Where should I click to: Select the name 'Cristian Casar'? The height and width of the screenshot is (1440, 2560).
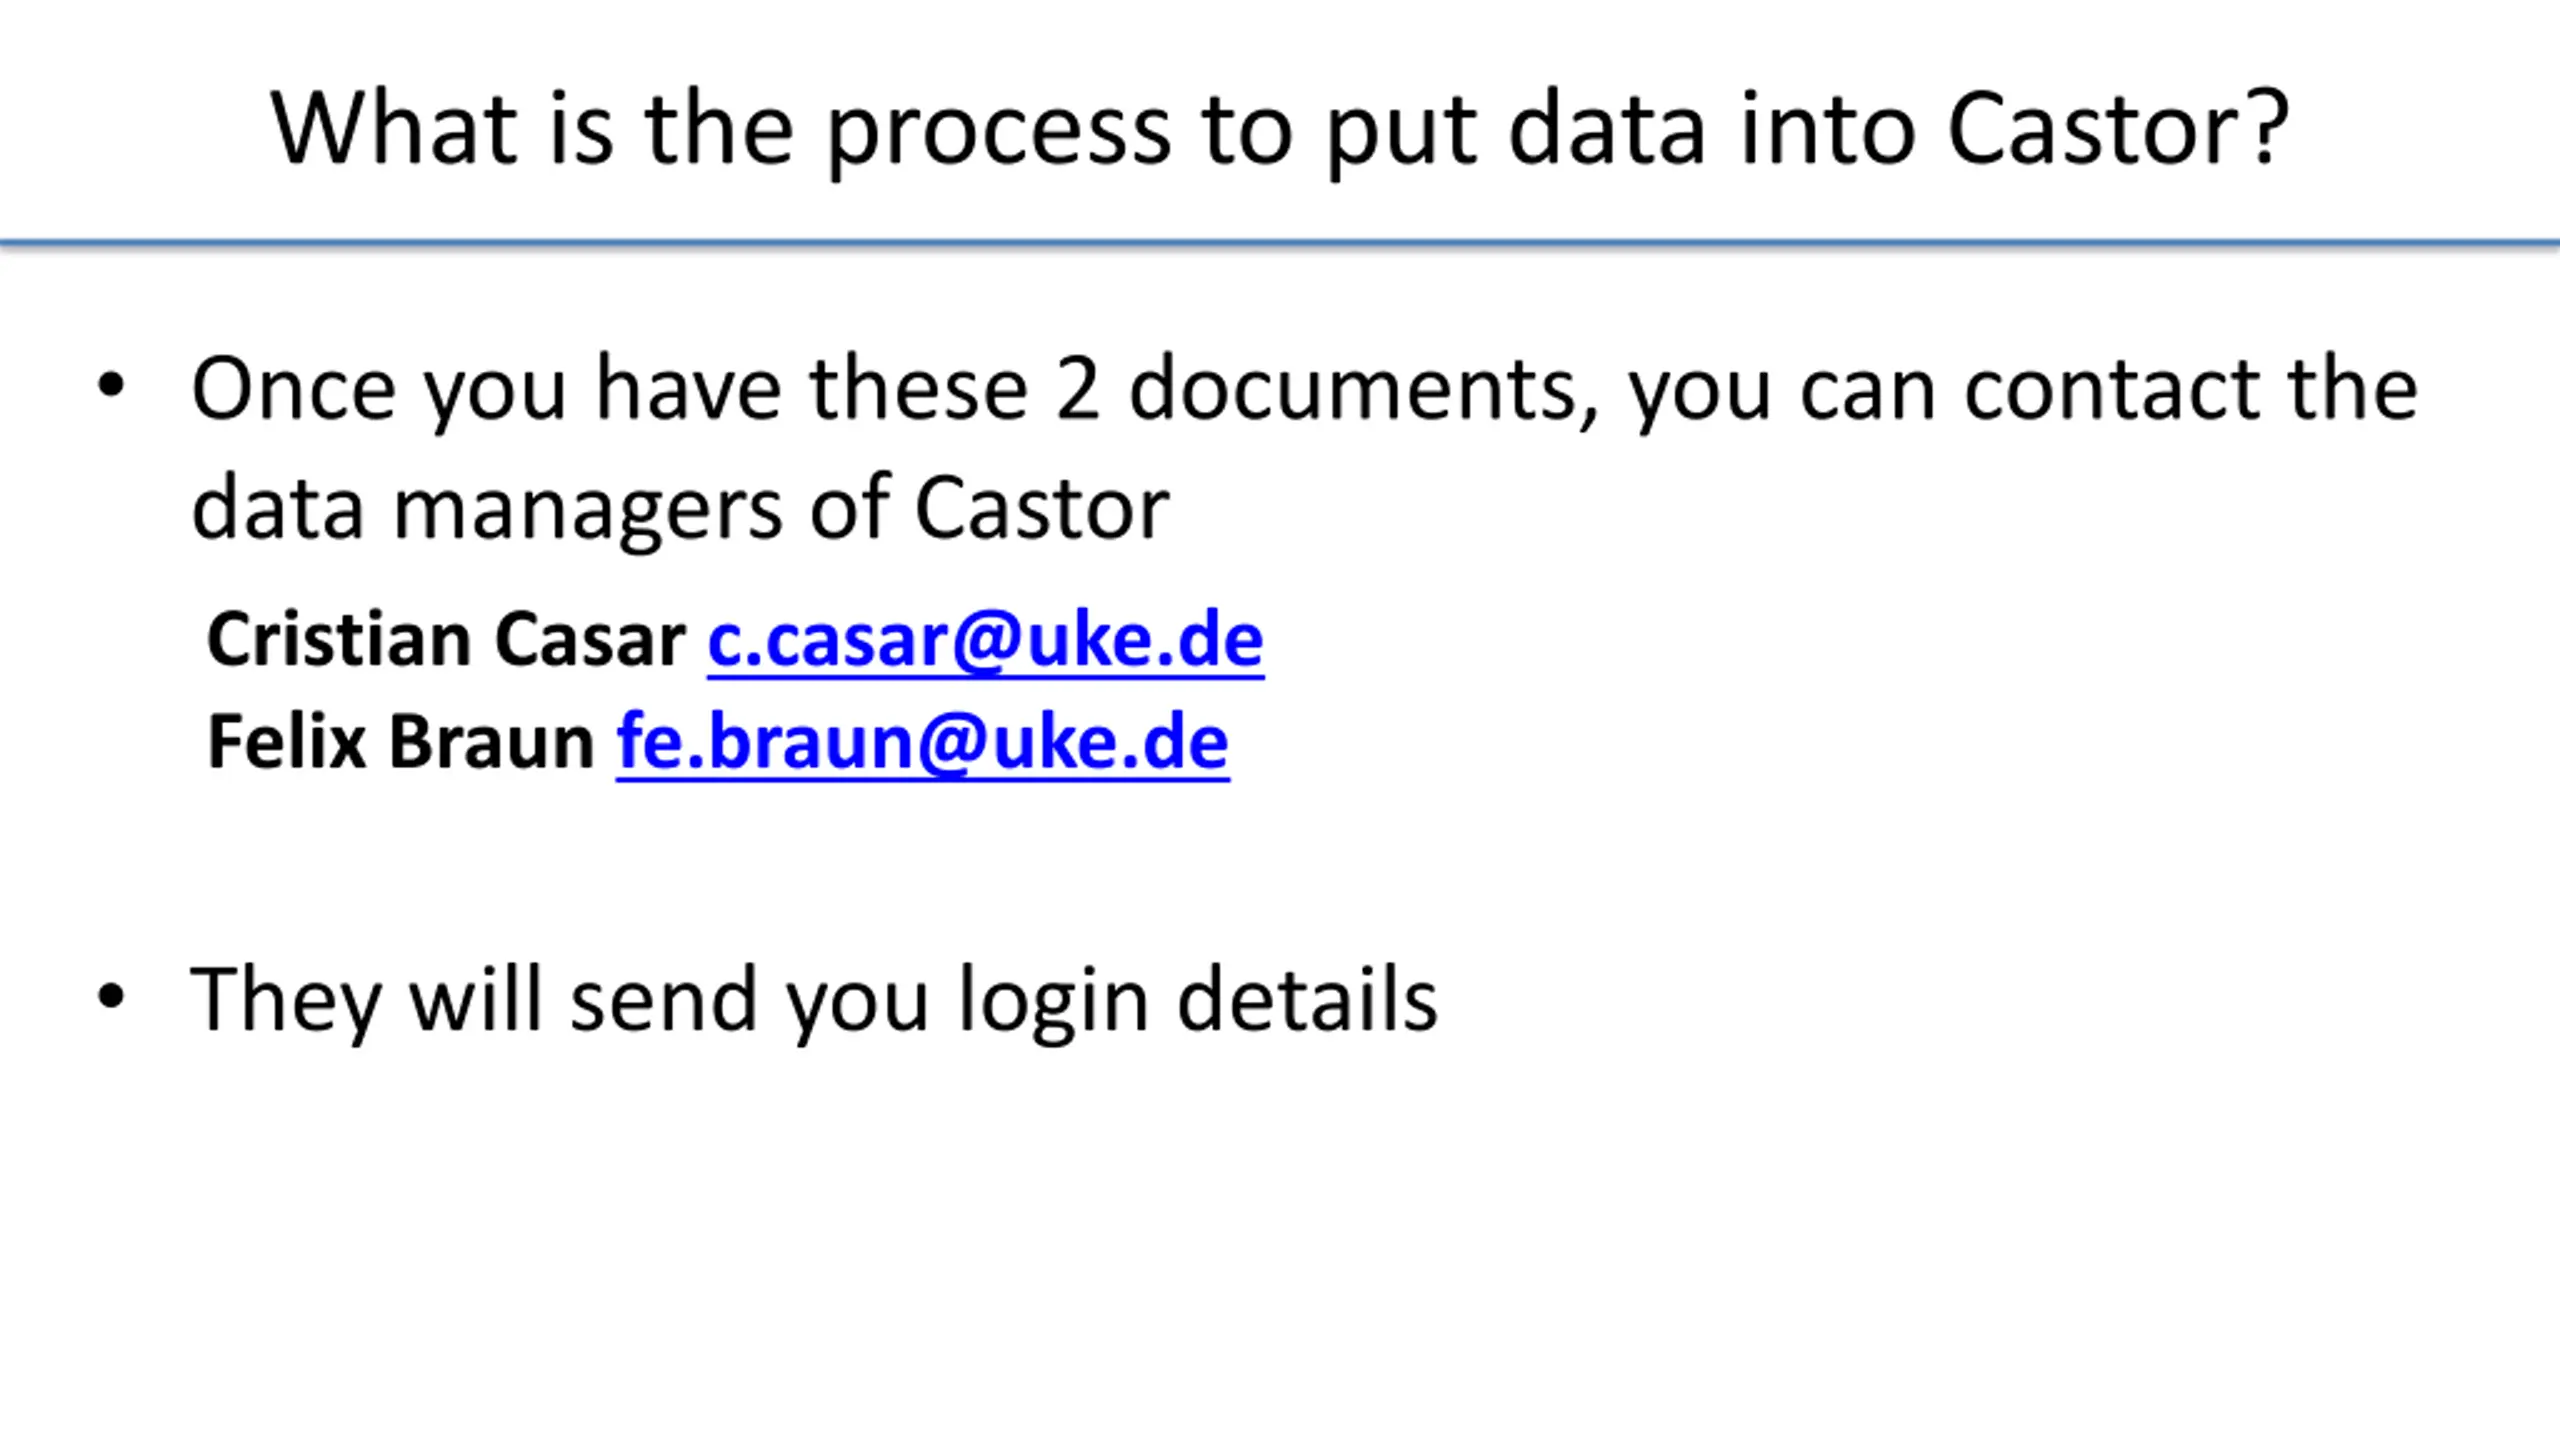pos(446,640)
